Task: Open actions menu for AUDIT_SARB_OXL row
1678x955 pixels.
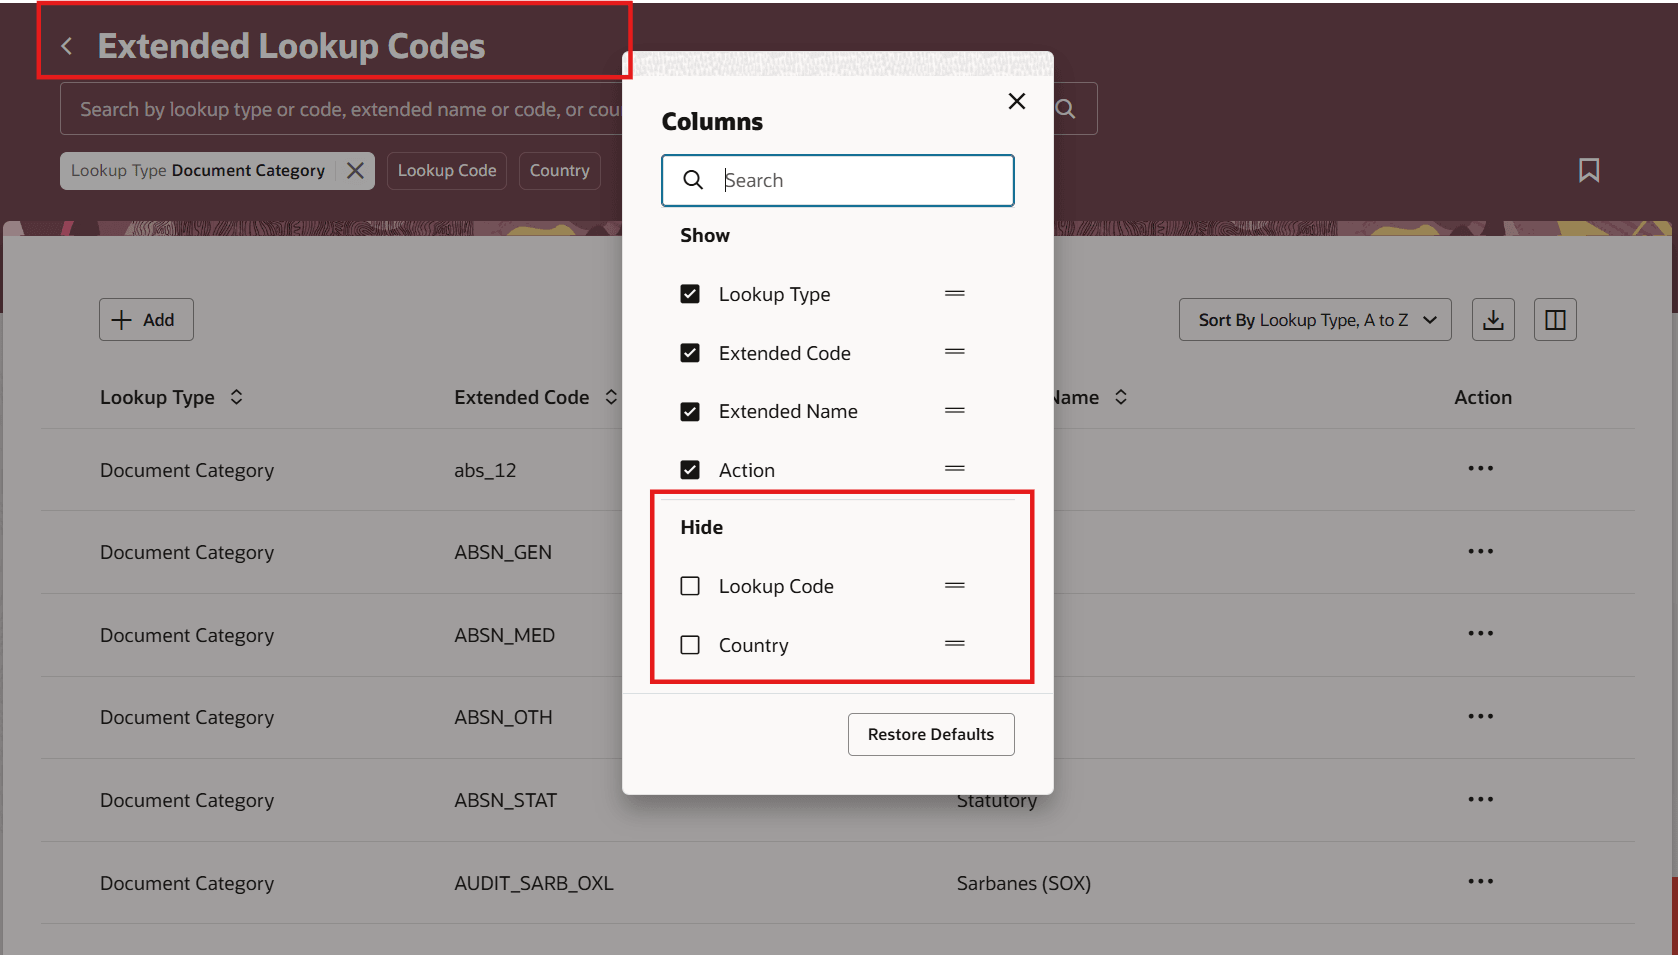Action: [x=1480, y=882]
